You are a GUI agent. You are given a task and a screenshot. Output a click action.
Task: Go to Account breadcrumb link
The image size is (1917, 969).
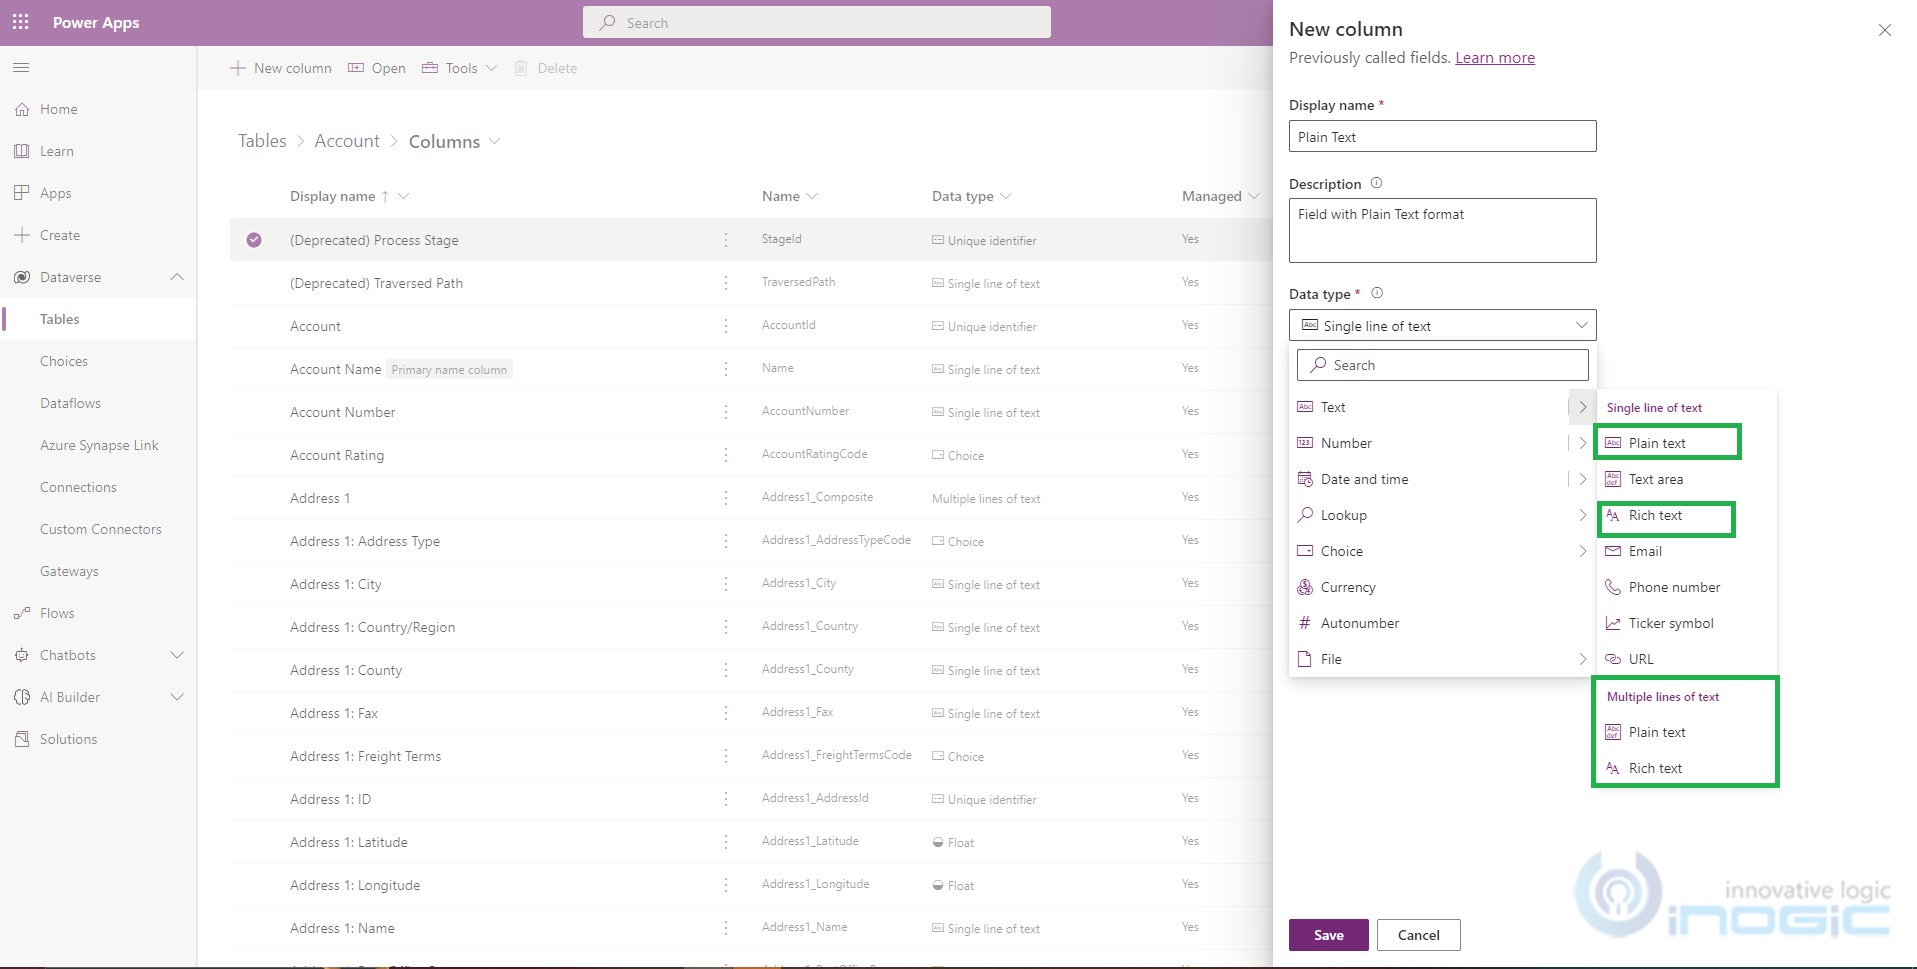347,141
